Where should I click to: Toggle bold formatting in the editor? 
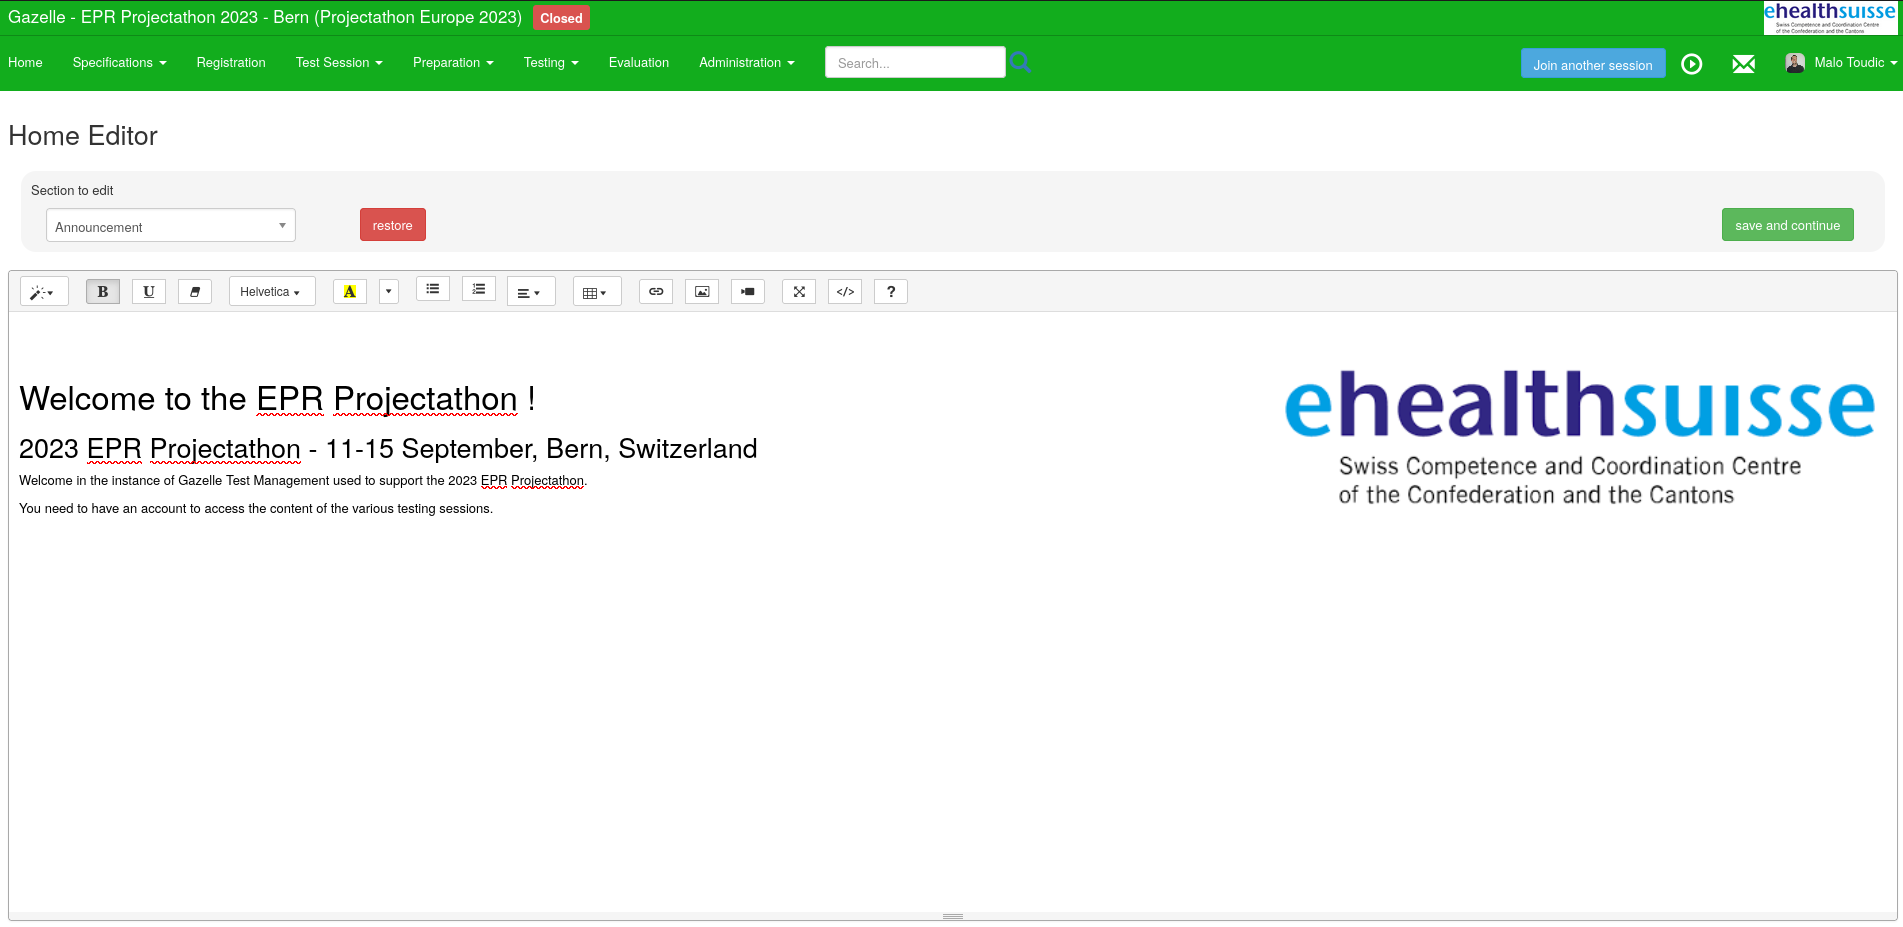pos(103,291)
